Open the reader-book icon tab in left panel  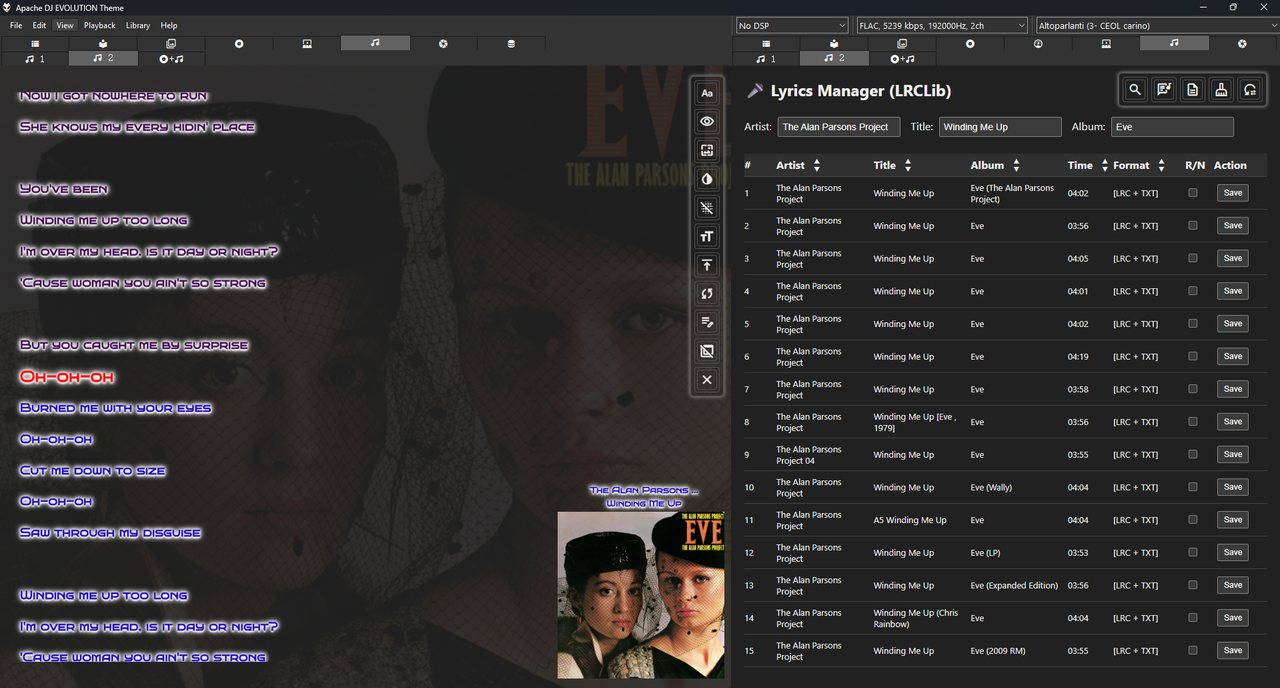pyautogui.click(x=103, y=44)
